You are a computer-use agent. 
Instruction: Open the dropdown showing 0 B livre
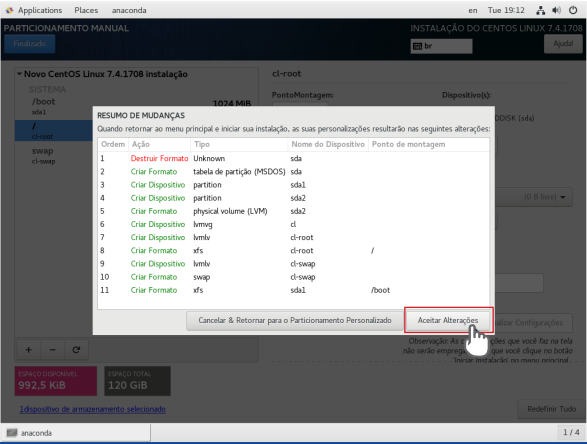tap(545, 197)
